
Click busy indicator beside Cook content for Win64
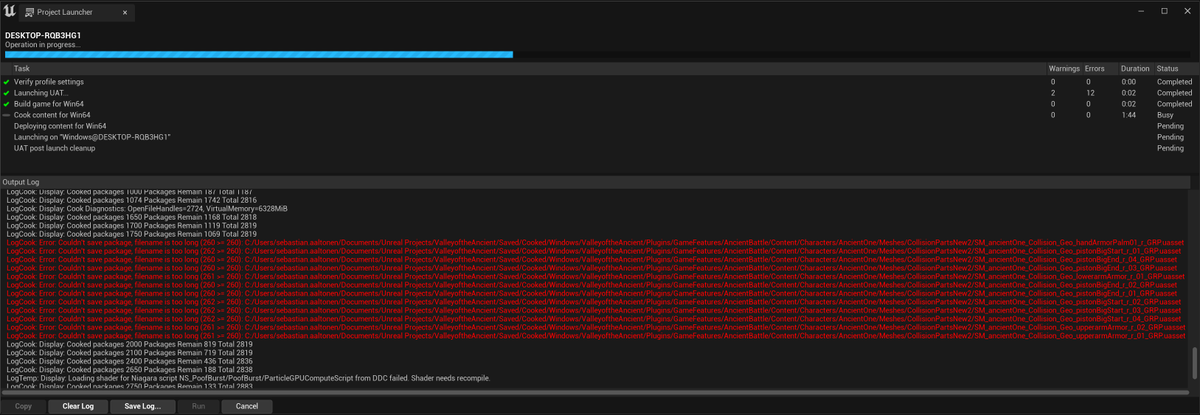click(7, 115)
